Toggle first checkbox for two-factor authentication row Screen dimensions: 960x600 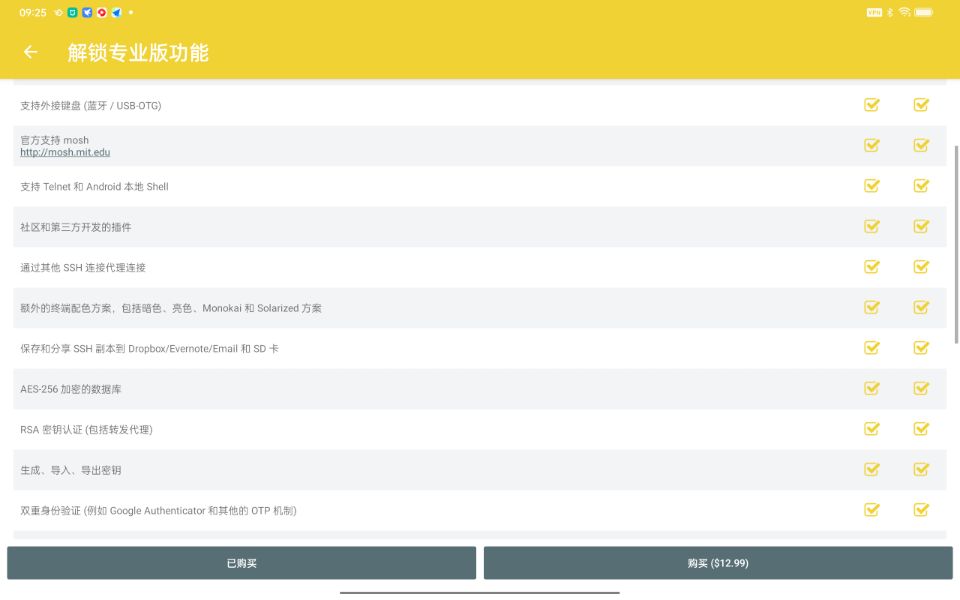point(871,510)
